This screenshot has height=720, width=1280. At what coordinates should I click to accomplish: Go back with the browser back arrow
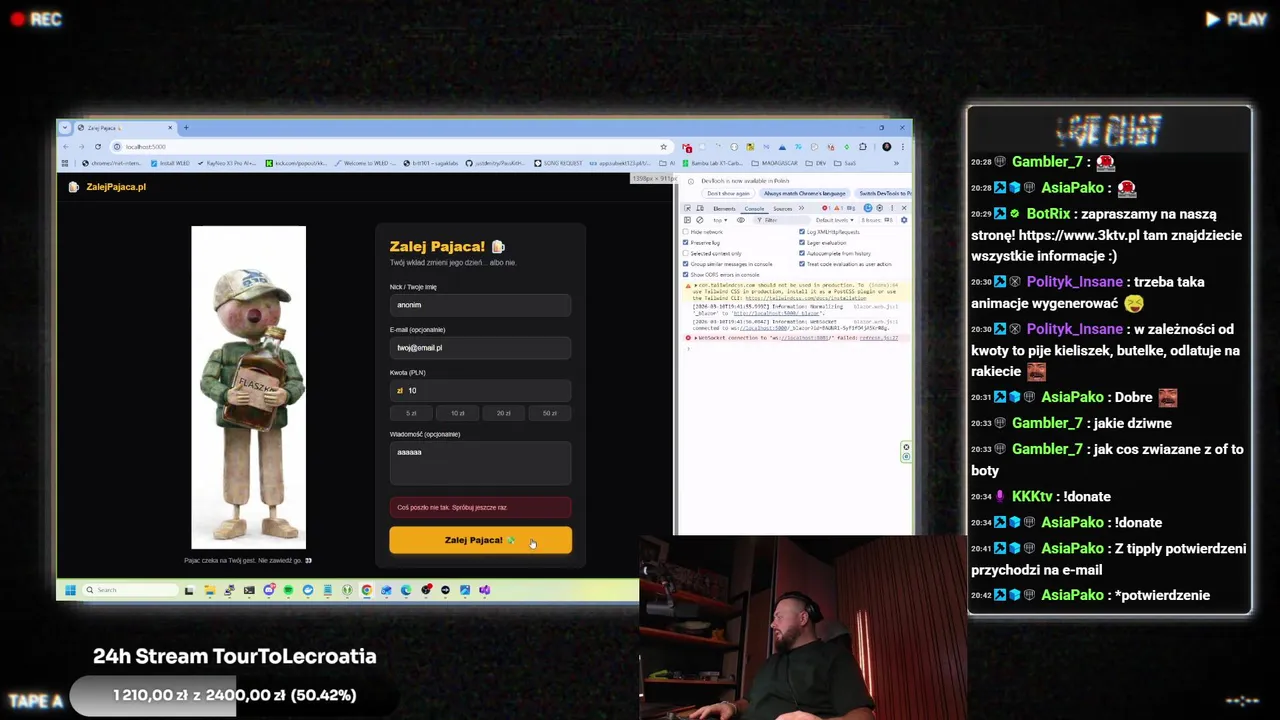pos(66,147)
